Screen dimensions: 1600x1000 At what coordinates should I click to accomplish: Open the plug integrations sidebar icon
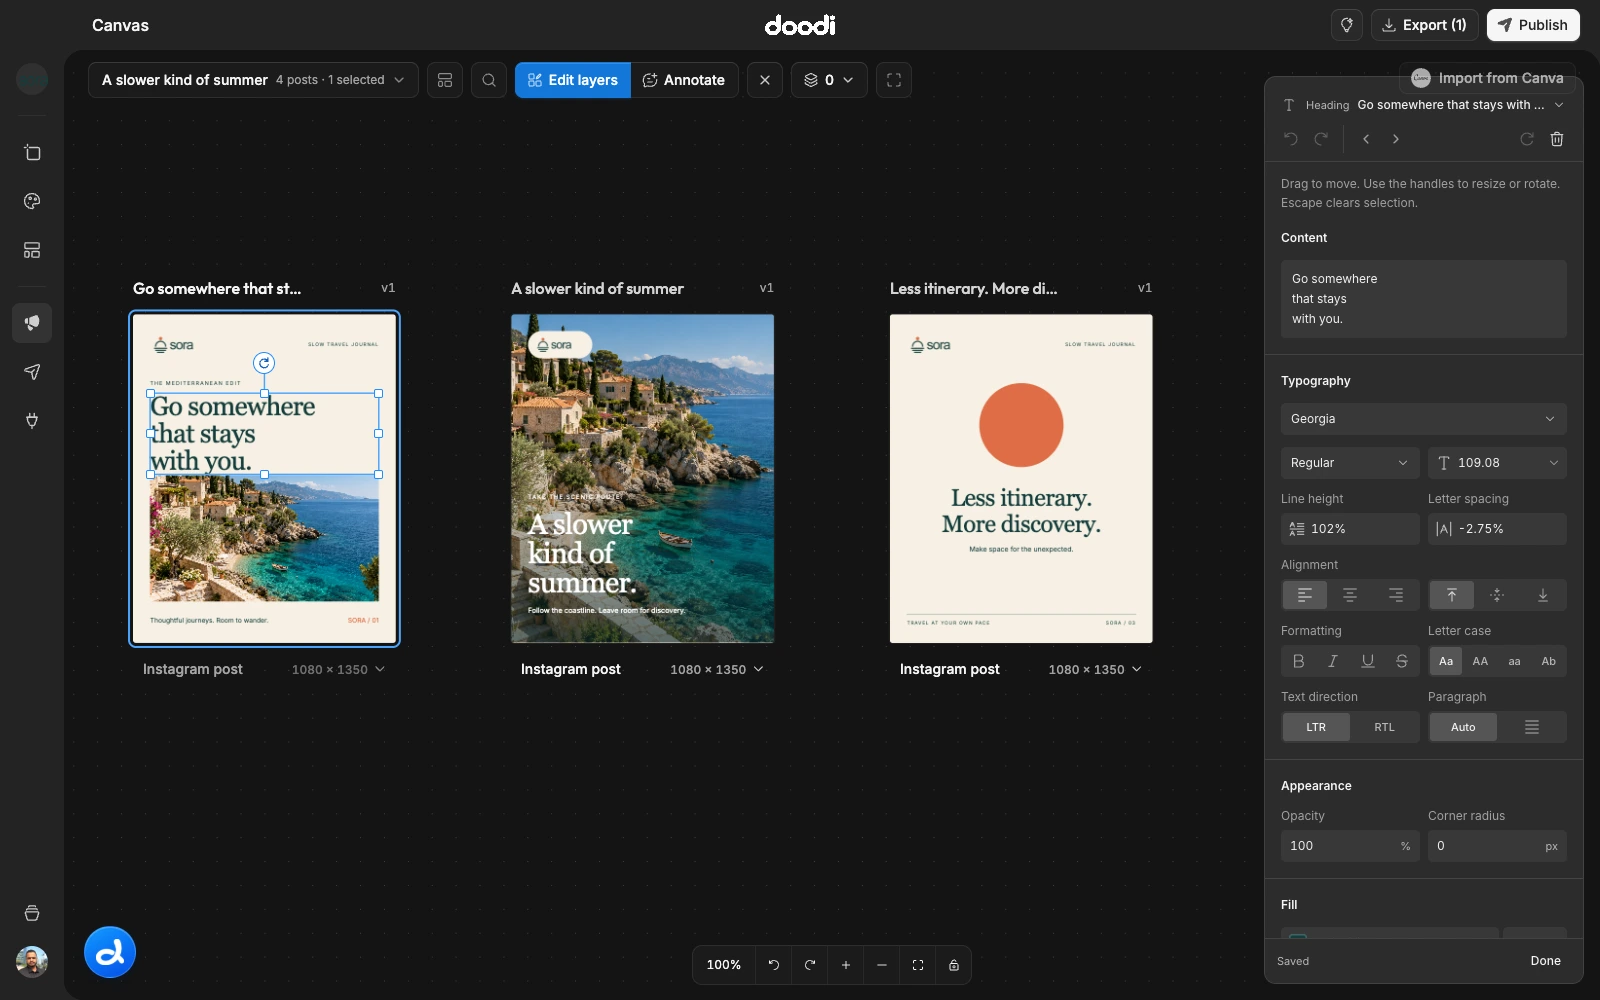[32, 421]
